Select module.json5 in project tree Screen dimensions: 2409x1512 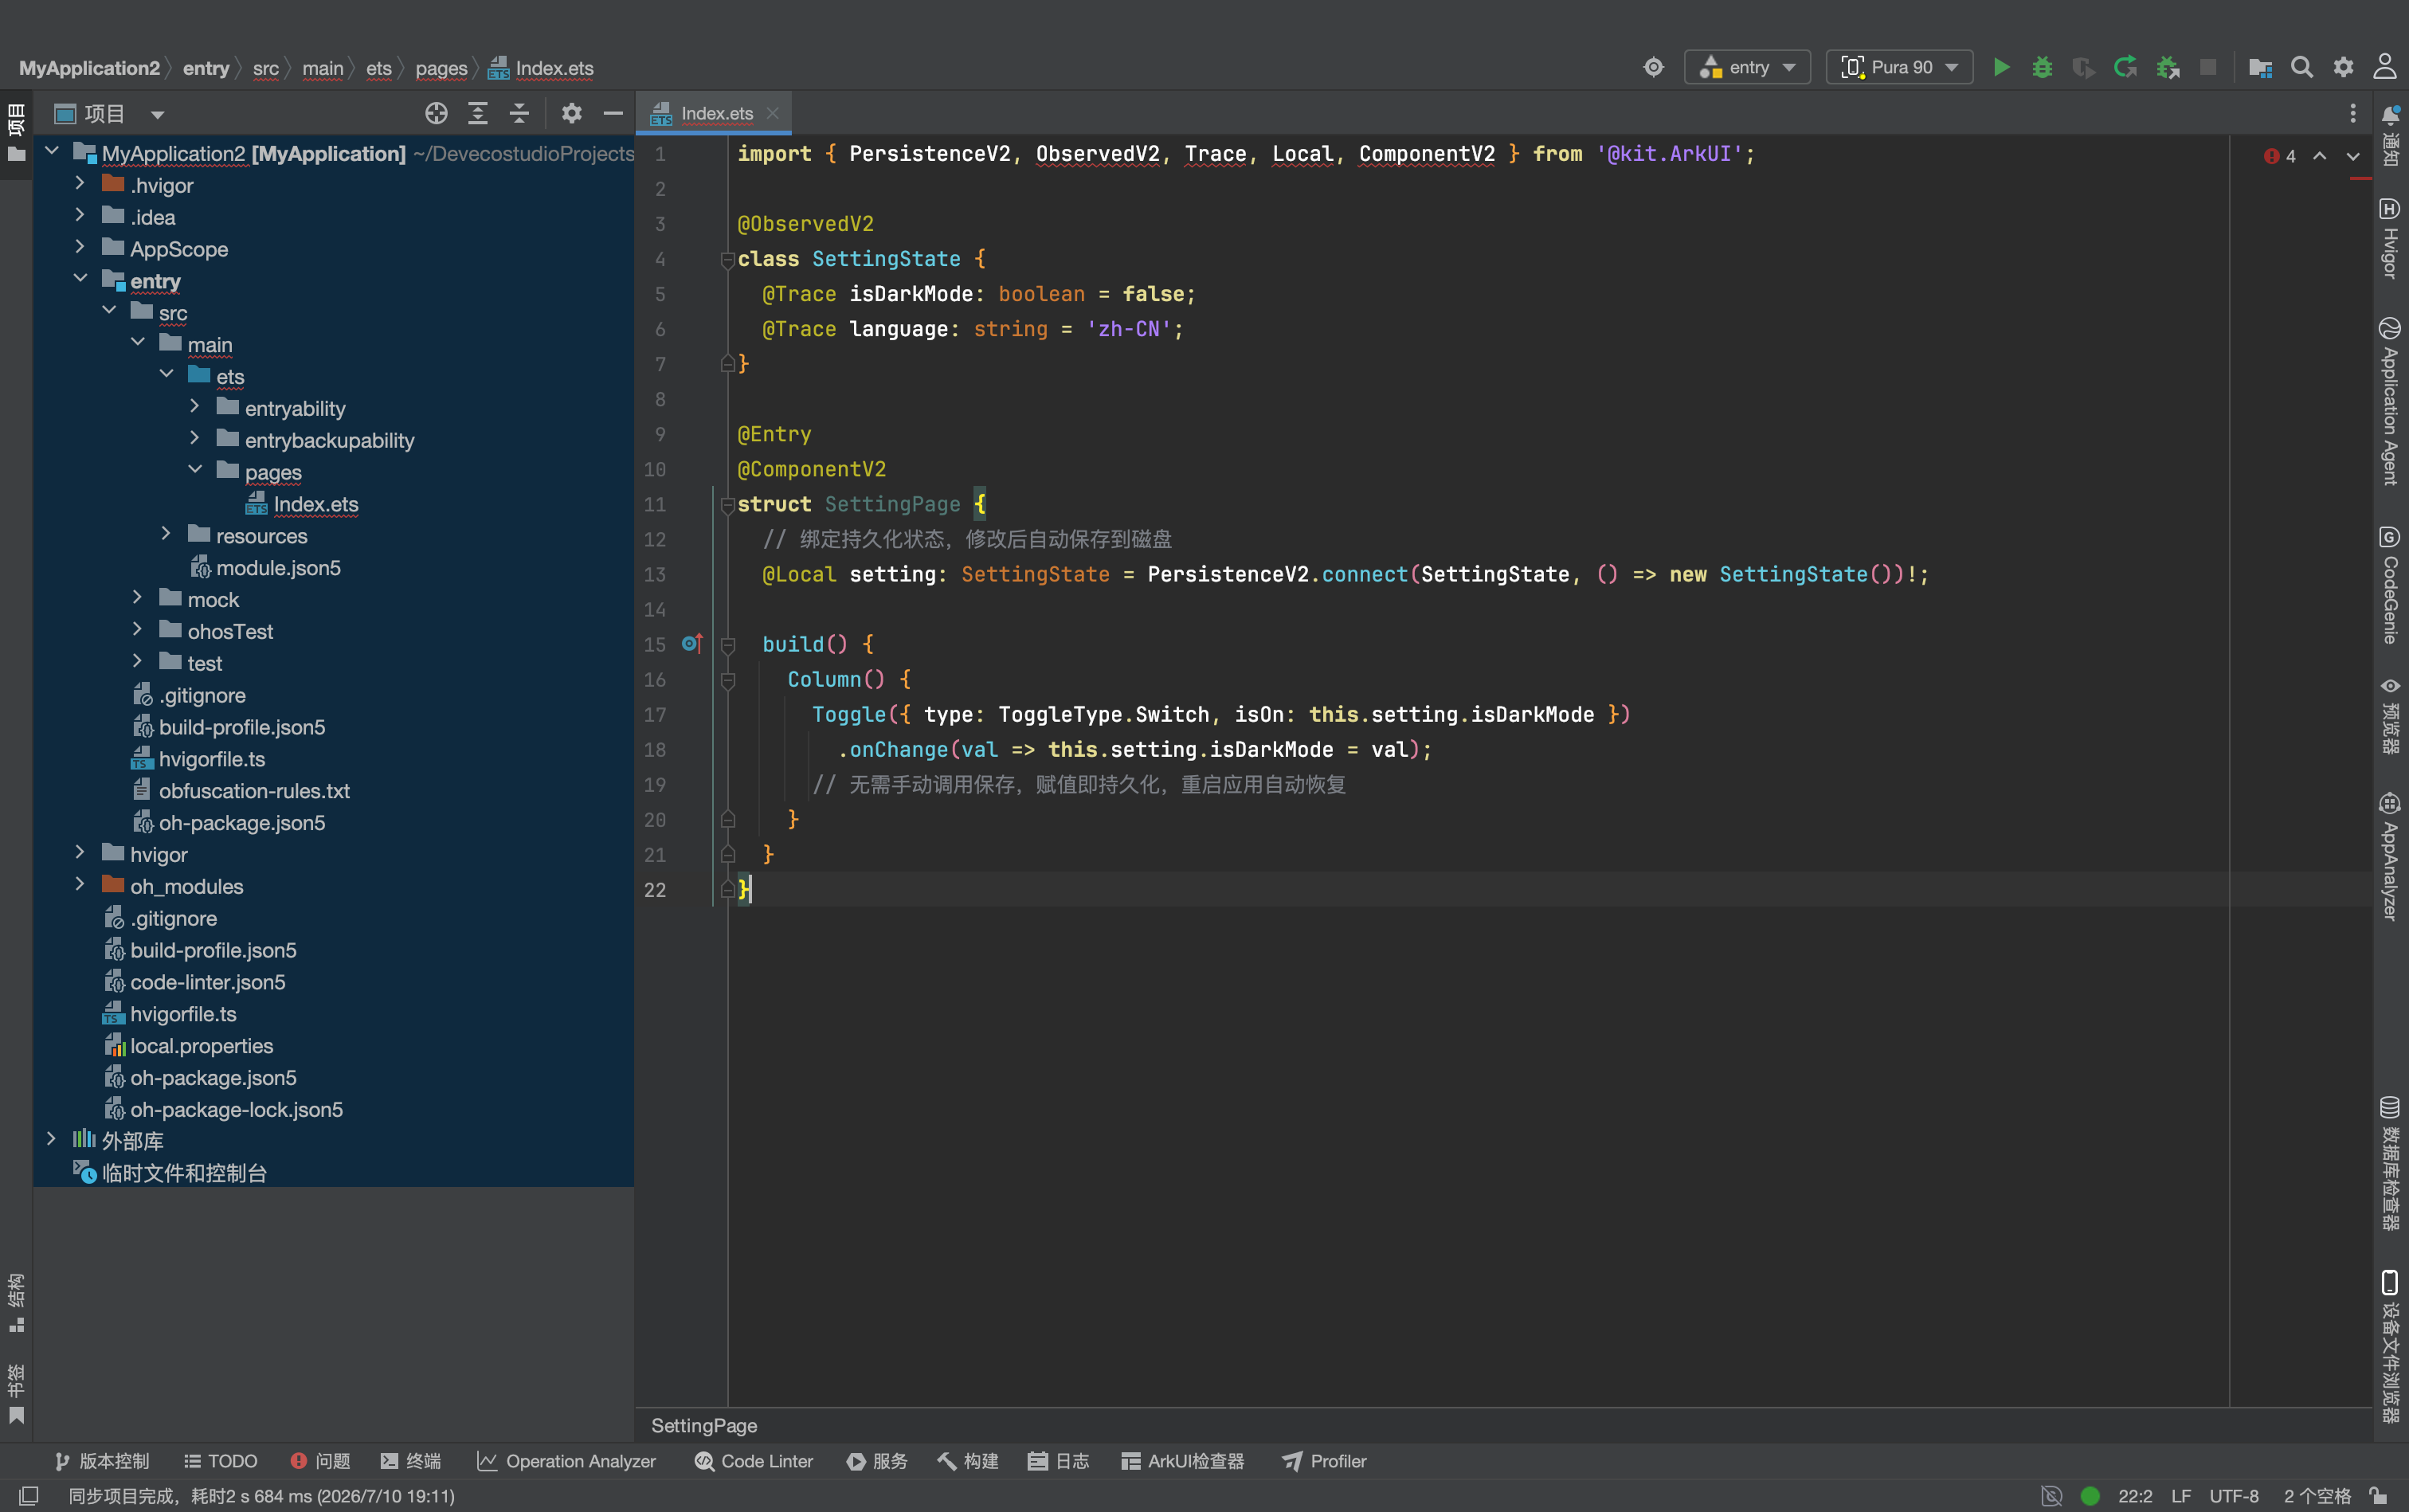tap(278, 568)
